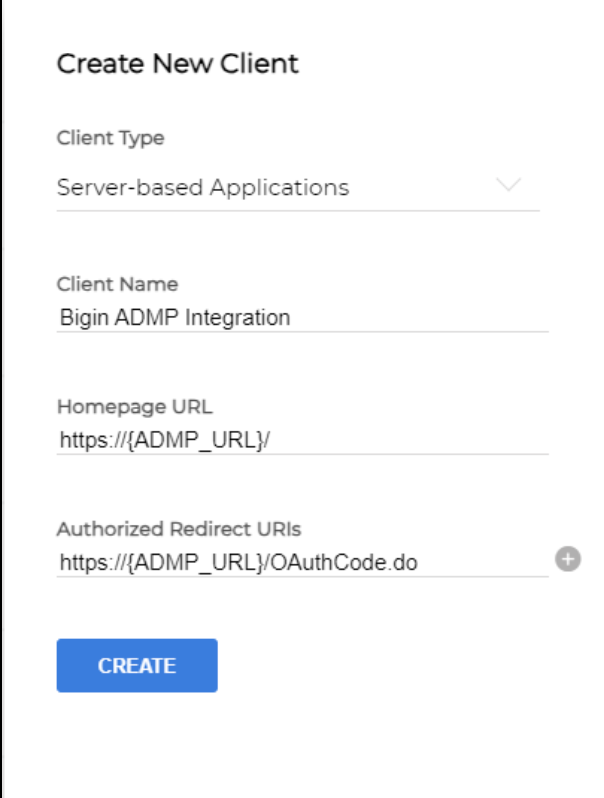Click the Client Name label

[117, 285]
